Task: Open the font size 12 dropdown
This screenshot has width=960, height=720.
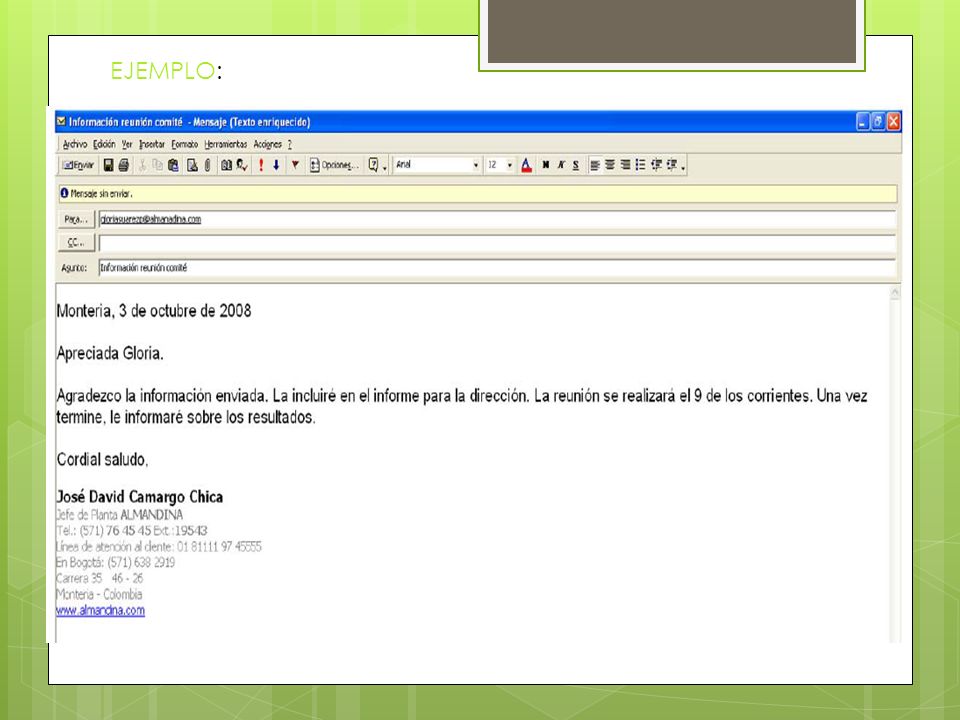Action: (509, 165)
